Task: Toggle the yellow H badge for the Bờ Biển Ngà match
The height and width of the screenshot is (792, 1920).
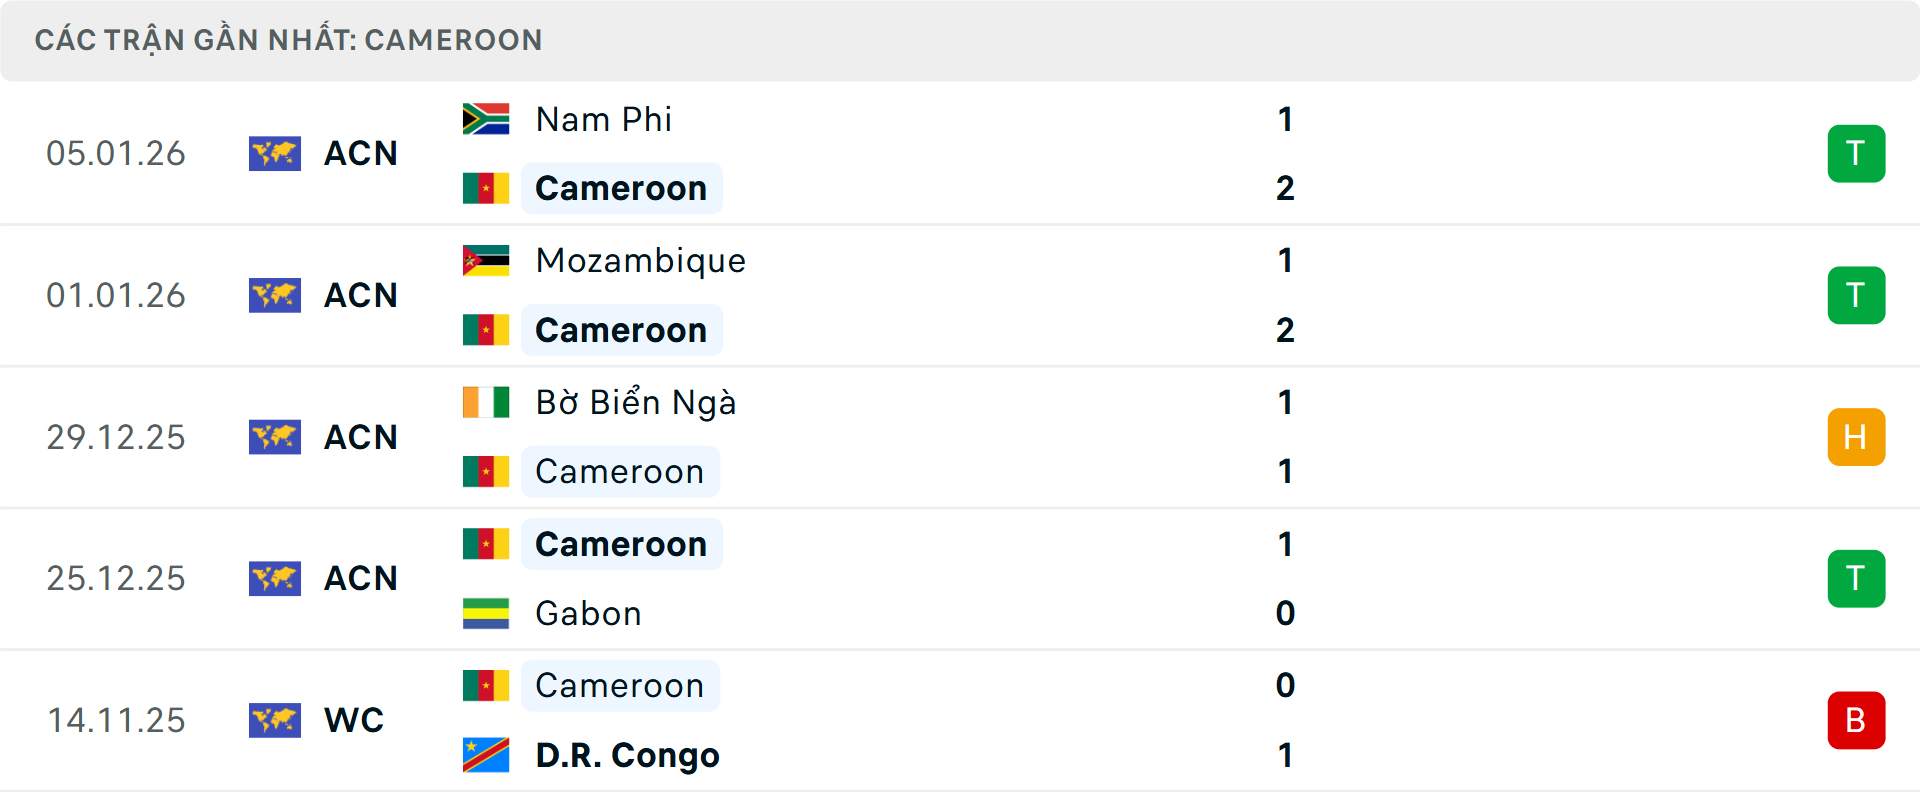Action: pos(1856,436)
